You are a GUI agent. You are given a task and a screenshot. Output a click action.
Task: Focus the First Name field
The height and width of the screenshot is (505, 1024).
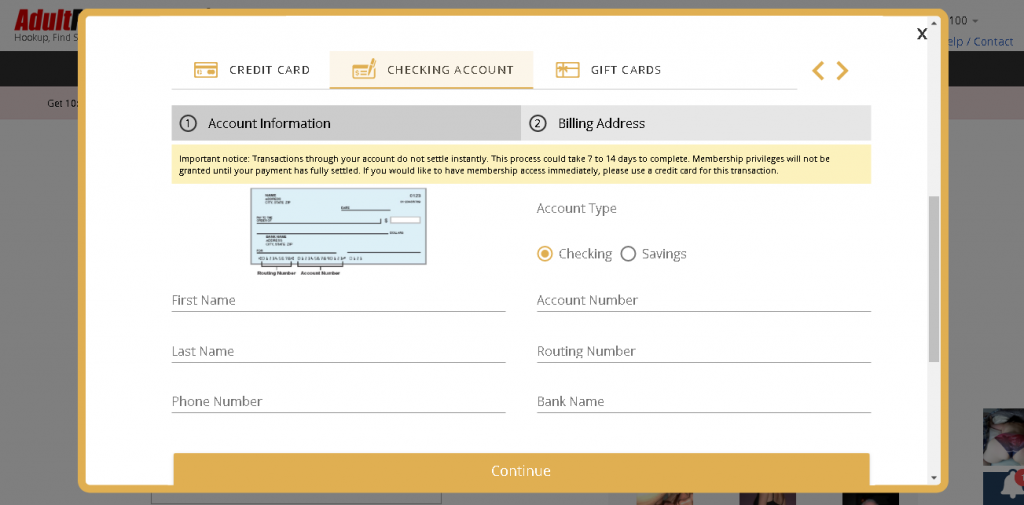[338, 300]
